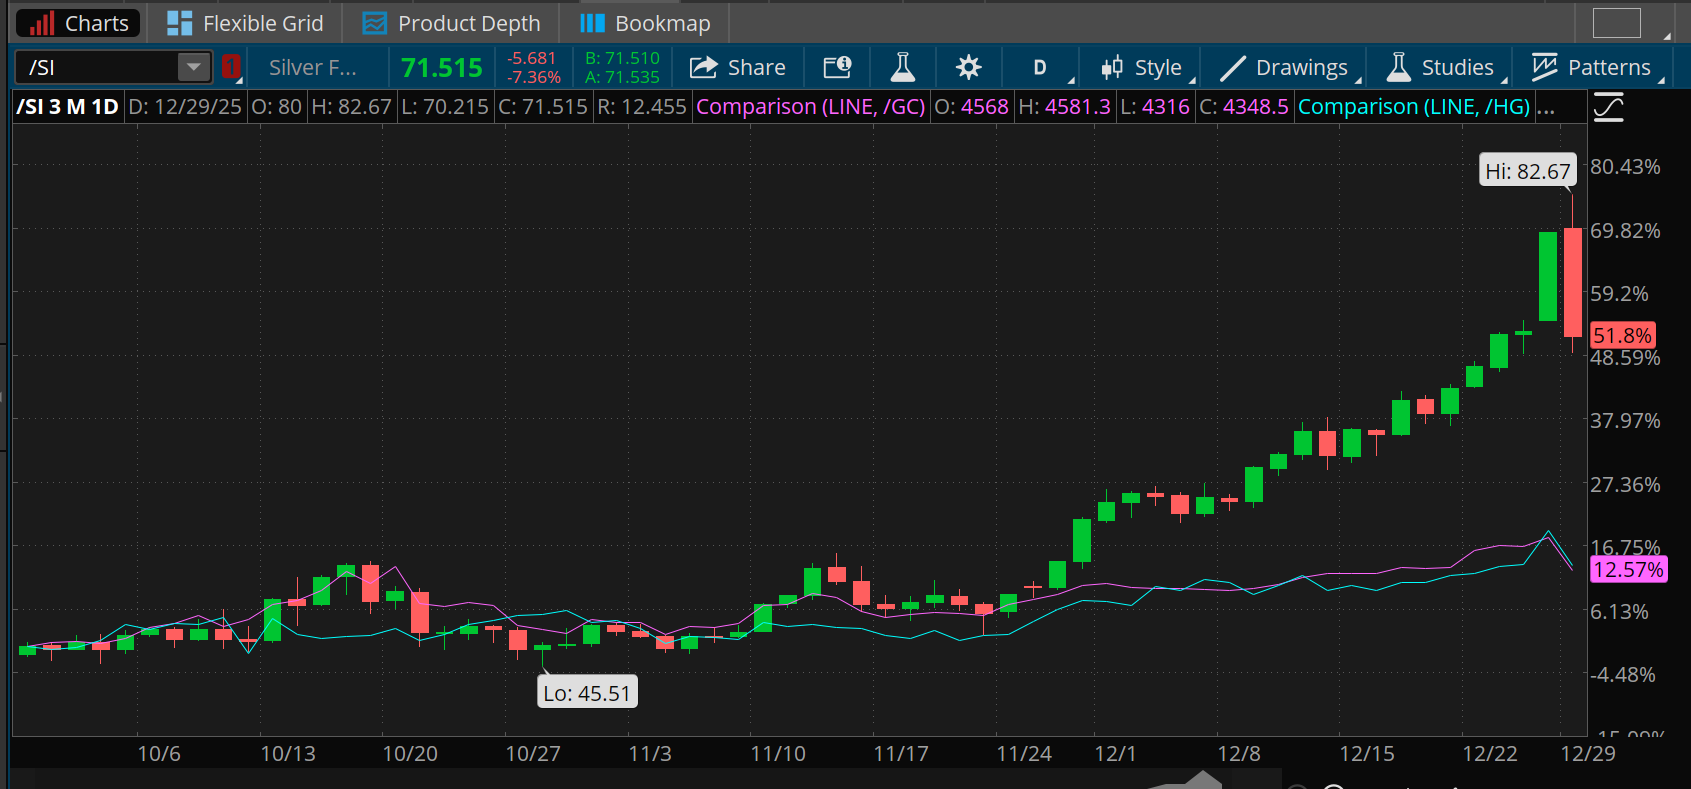Click the Comparison (LINE, /GC) study label
This screenshot has height=789, width=1691.
coord(810,107)
